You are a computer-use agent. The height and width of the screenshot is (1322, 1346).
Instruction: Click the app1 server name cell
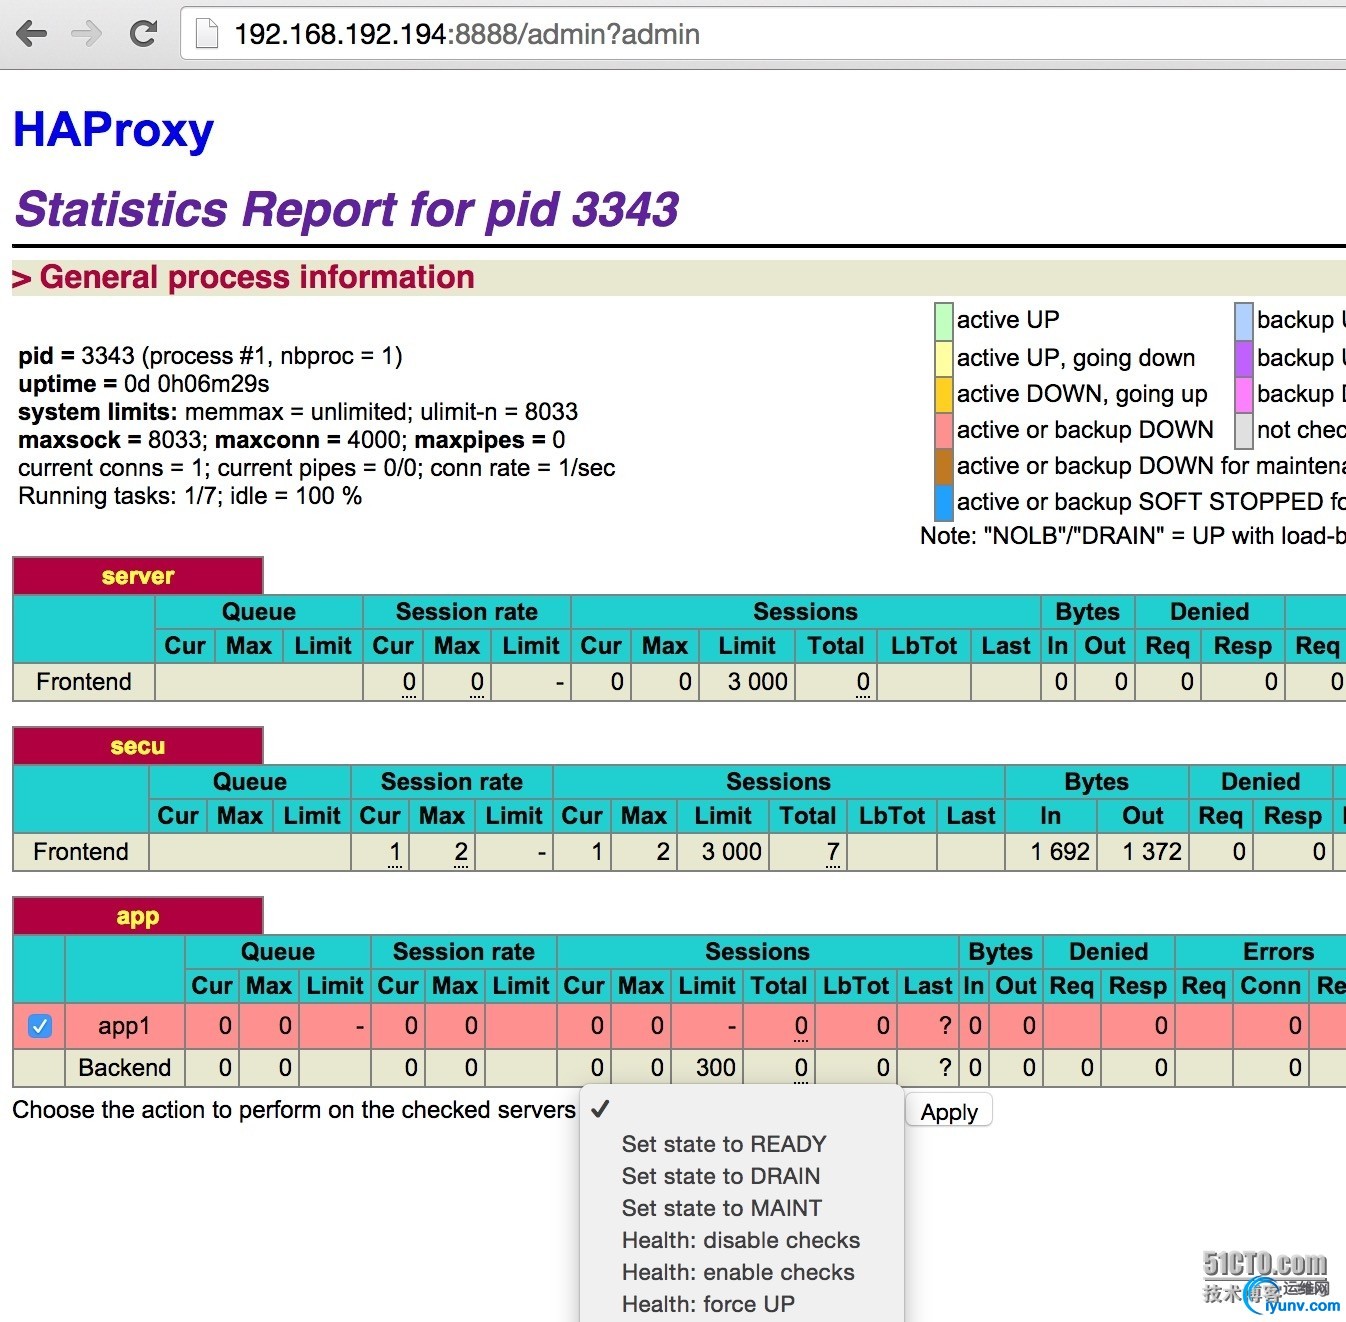(x=124, y=1026)
